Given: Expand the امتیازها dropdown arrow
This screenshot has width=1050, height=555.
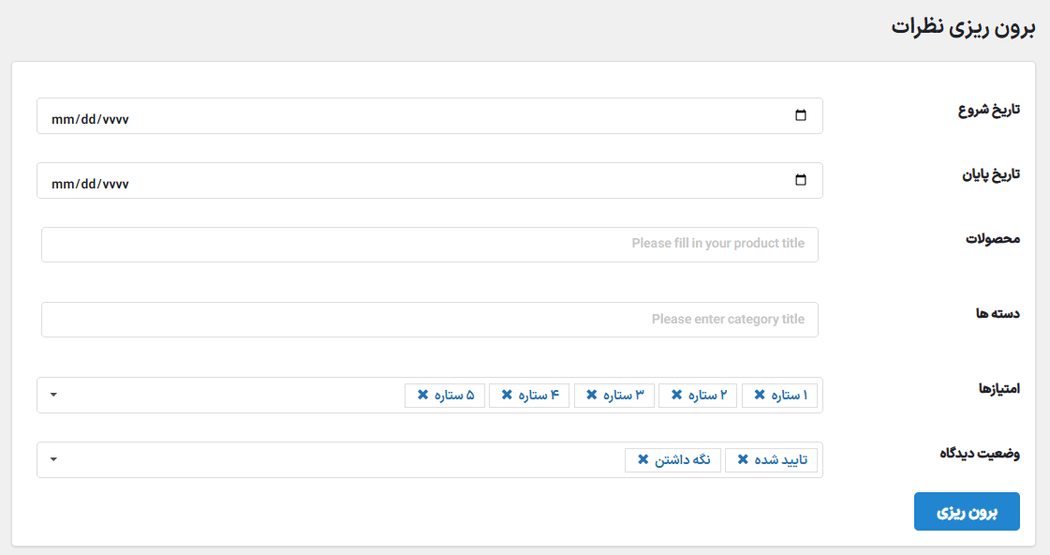Looking at the screenshot, I should coord(54,395).
